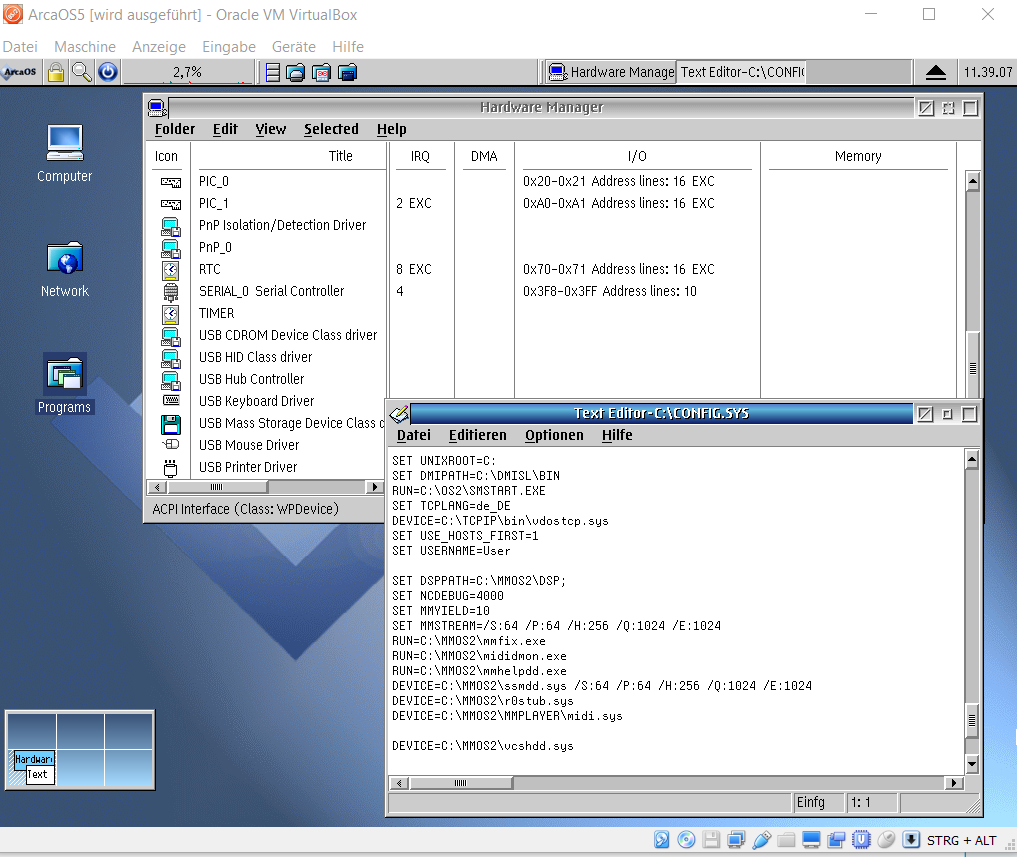
Task: Click the Memory column header
Action: coord(857,156)
